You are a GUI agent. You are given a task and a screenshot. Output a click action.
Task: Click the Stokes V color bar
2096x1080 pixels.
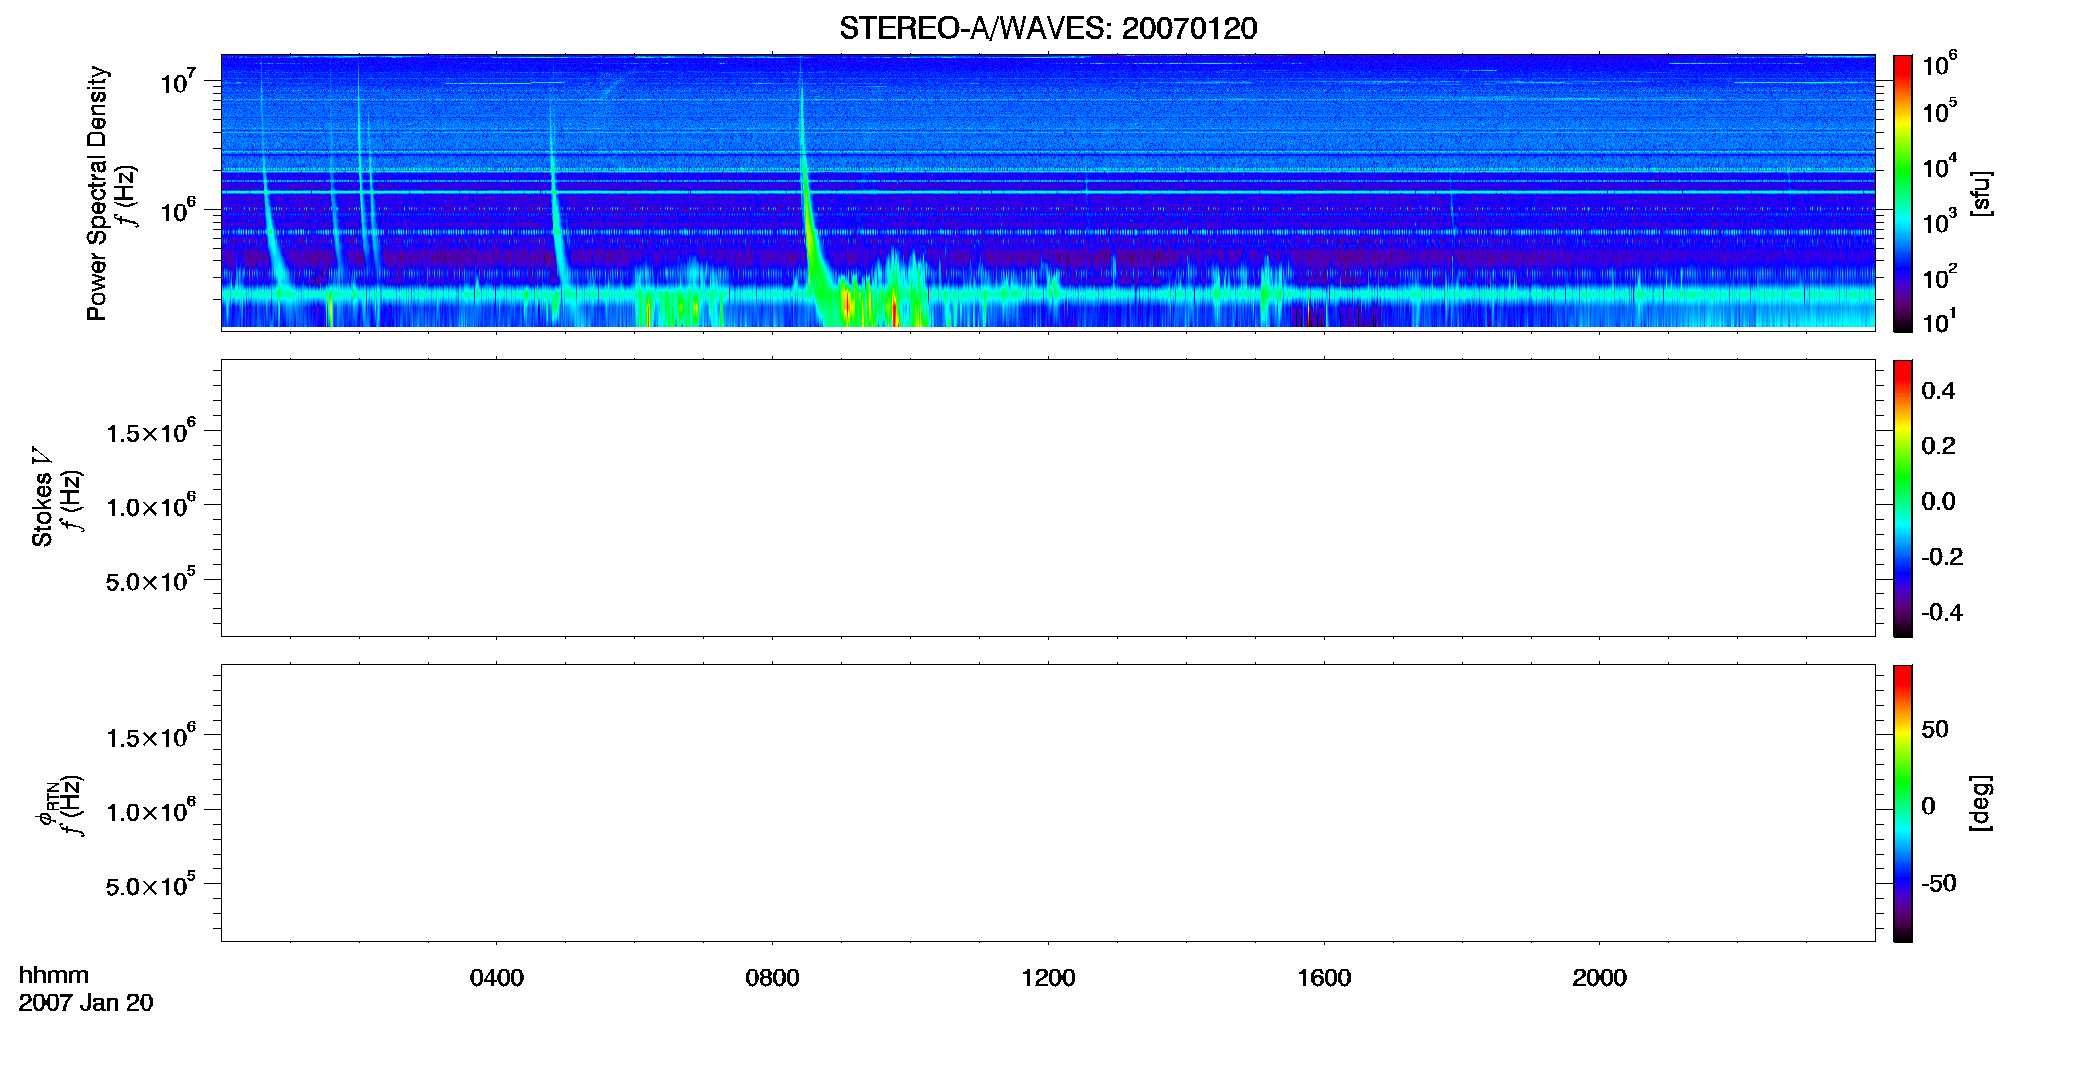(x=1902, y=498)
